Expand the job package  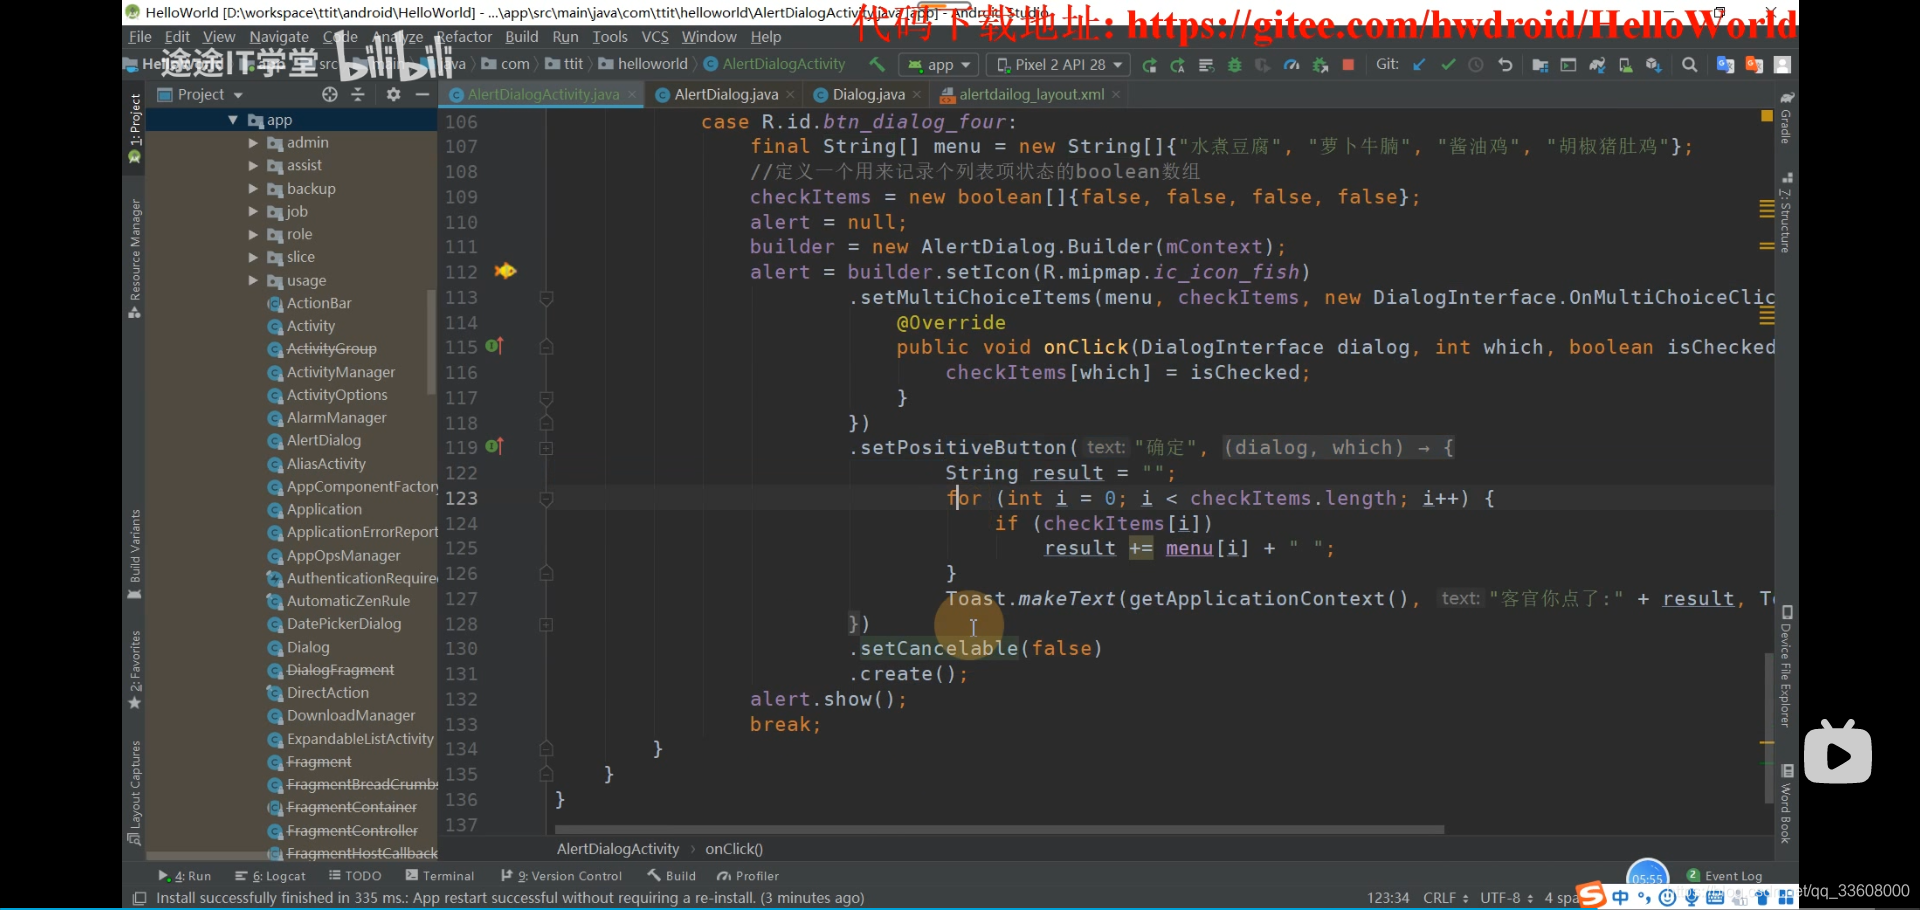point(253,212)
